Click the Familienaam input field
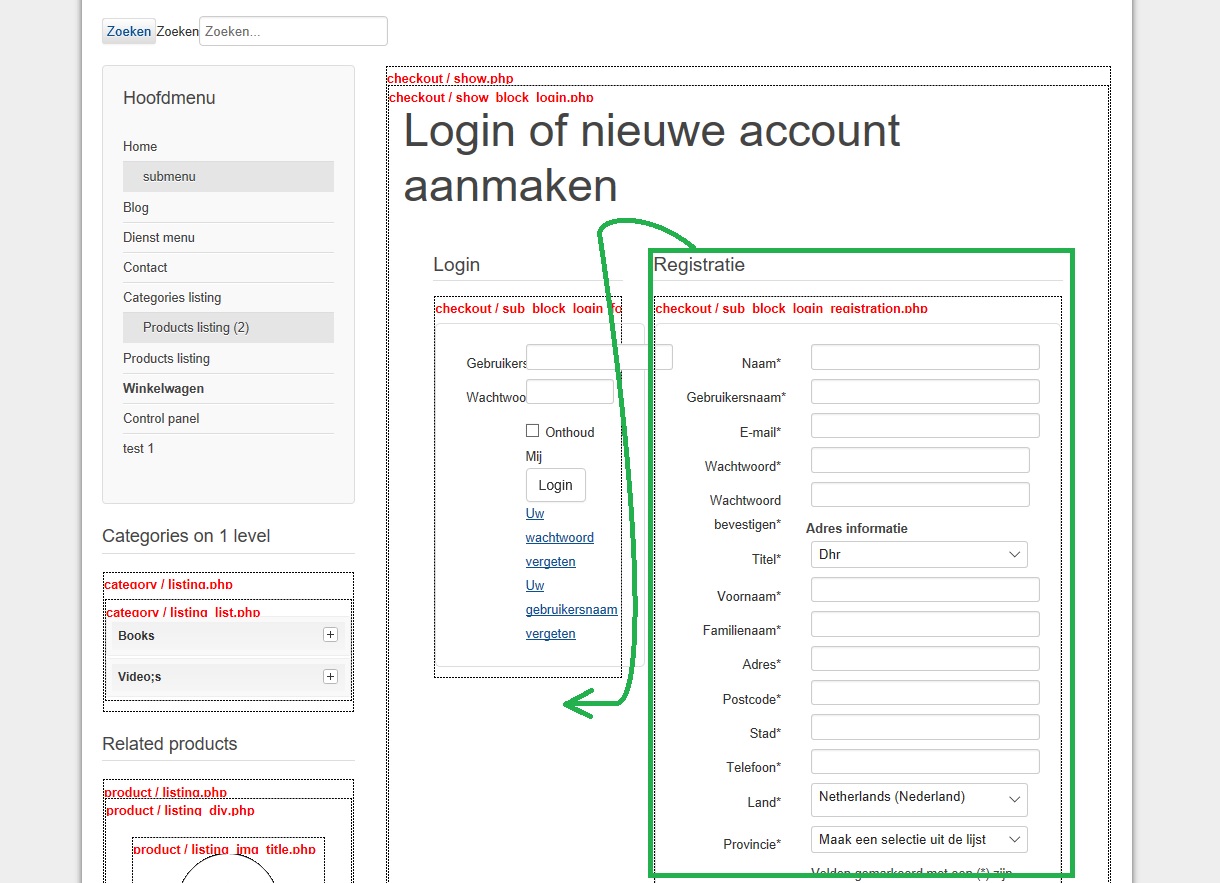 pyautogui.click(x=925, y=625)
